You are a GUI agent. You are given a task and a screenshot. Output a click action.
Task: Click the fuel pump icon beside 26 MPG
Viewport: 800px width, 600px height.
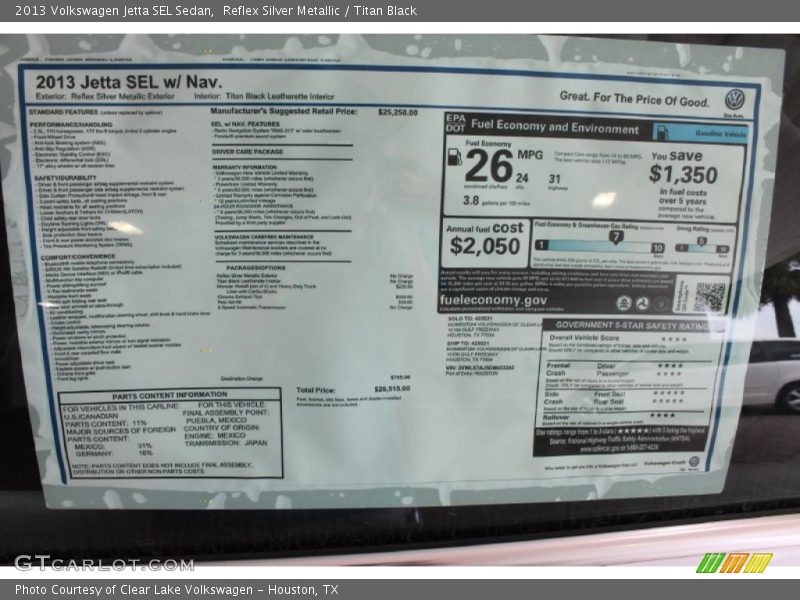click(x=454, y=157)
